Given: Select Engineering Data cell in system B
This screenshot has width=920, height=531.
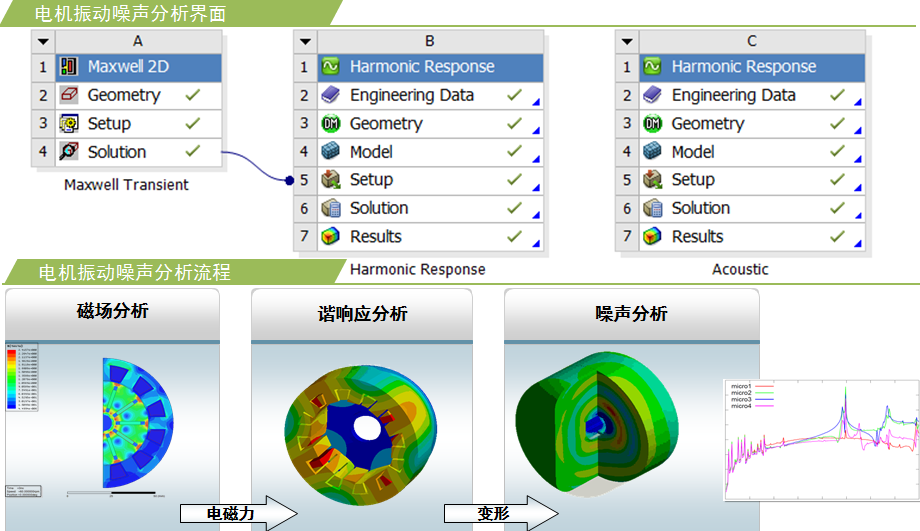Looking at the screenshot, I should click(430, 95).
